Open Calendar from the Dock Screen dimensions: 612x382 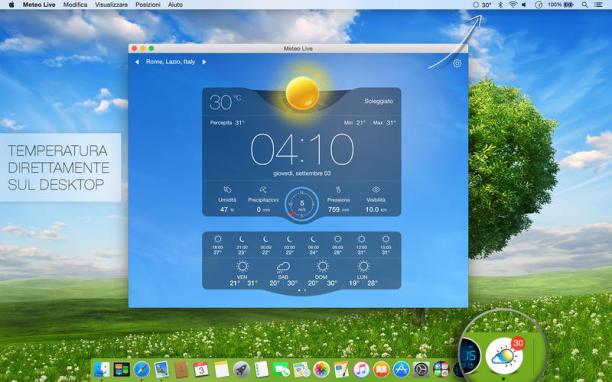pos(201,369)
